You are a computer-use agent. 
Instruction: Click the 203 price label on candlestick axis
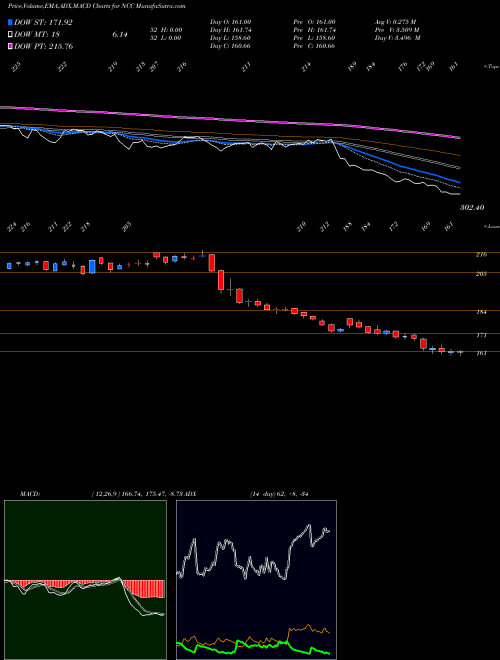(x=481, y=274)
